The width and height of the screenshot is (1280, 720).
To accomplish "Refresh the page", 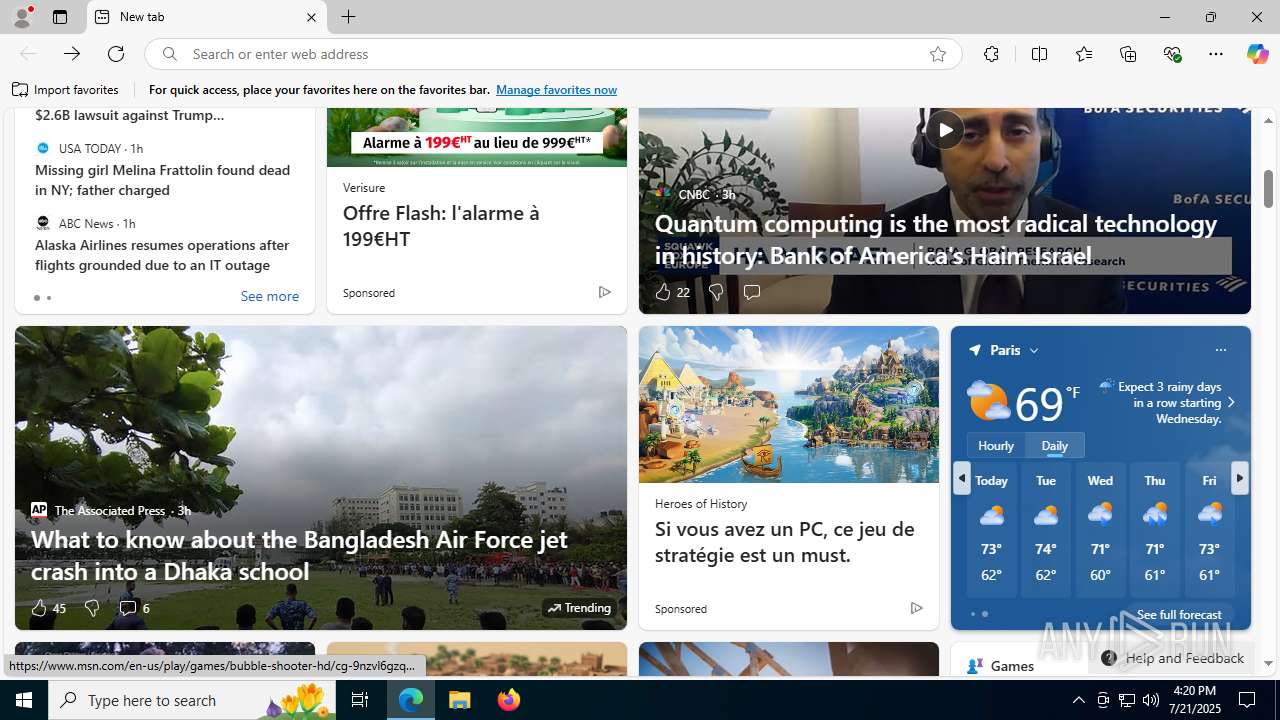I will pos(116,54).
